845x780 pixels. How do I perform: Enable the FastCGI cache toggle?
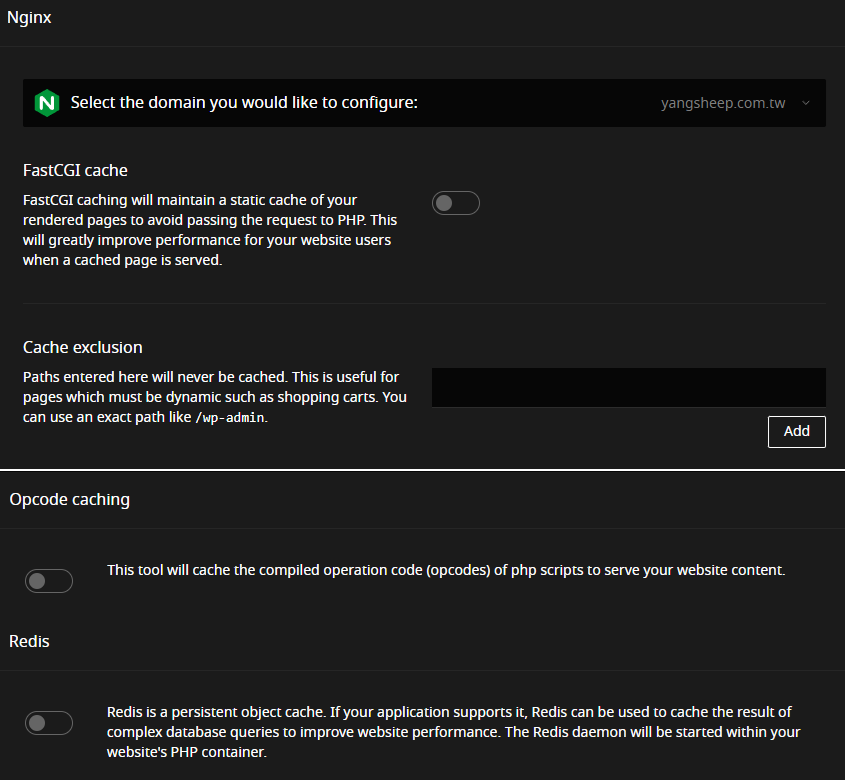tap(456, 203)
